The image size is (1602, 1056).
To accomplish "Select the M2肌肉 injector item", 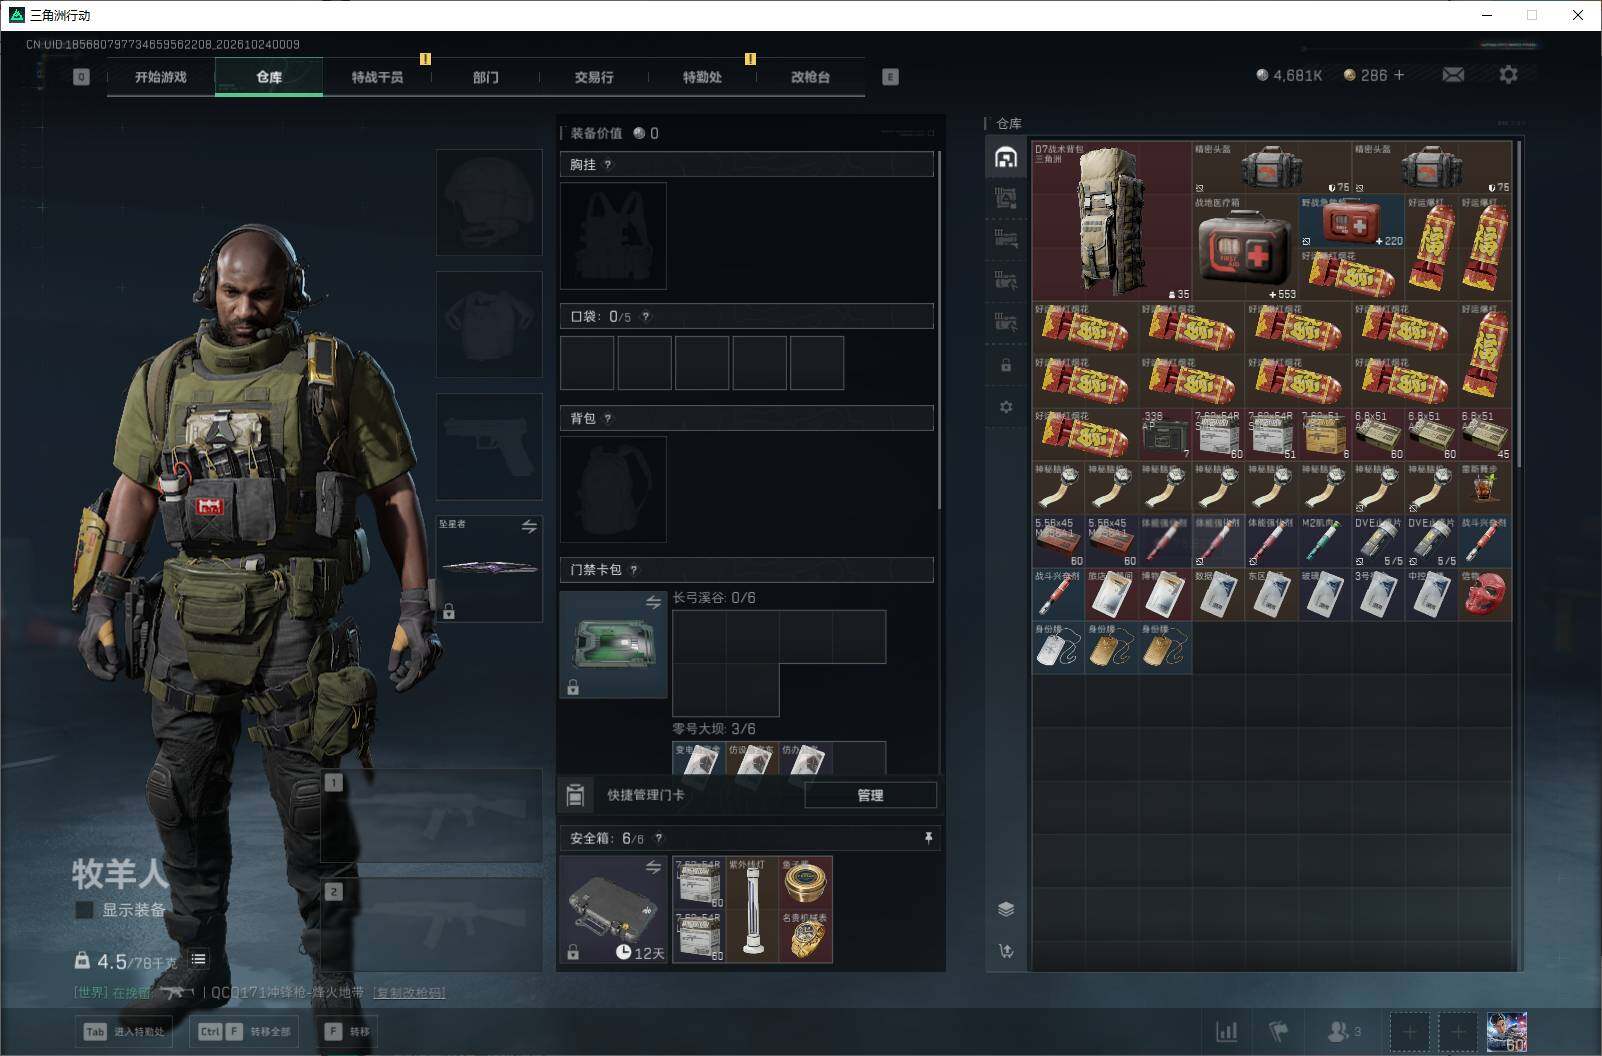I will click(x=1324, y=542).
